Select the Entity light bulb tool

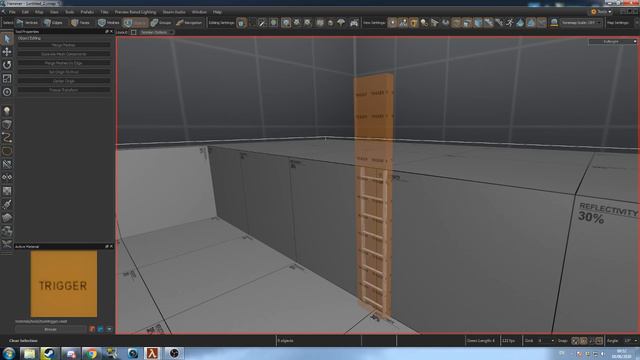(7, 111)
